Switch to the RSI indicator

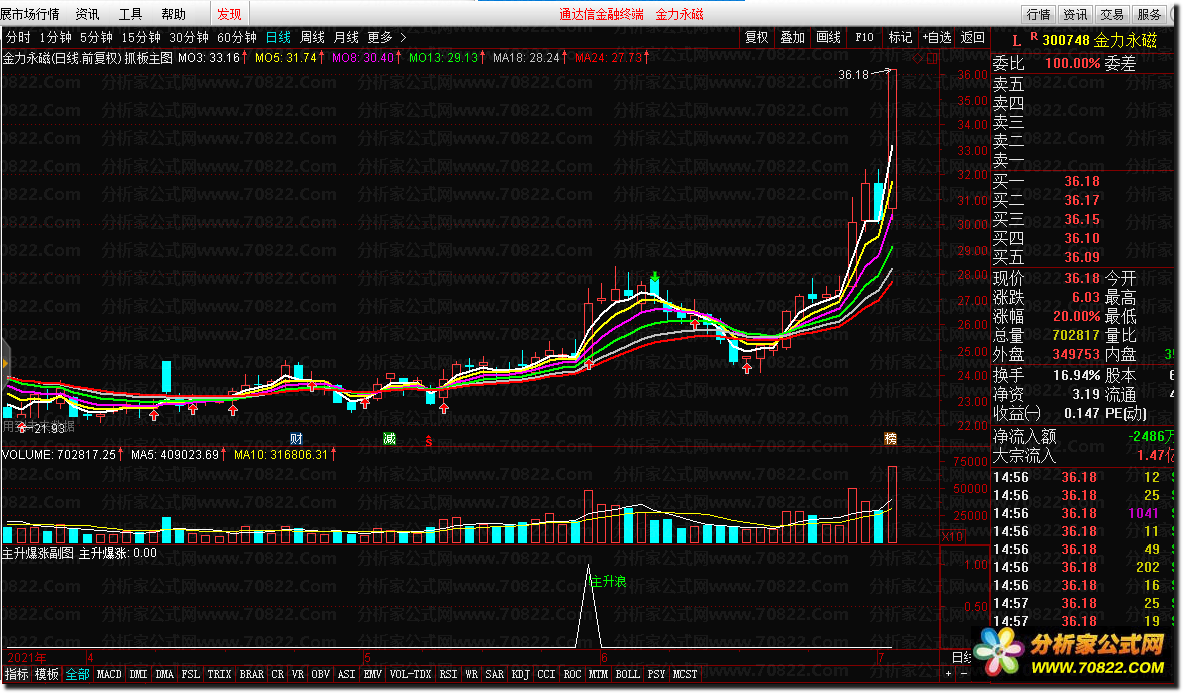click(x=448, y=674)
